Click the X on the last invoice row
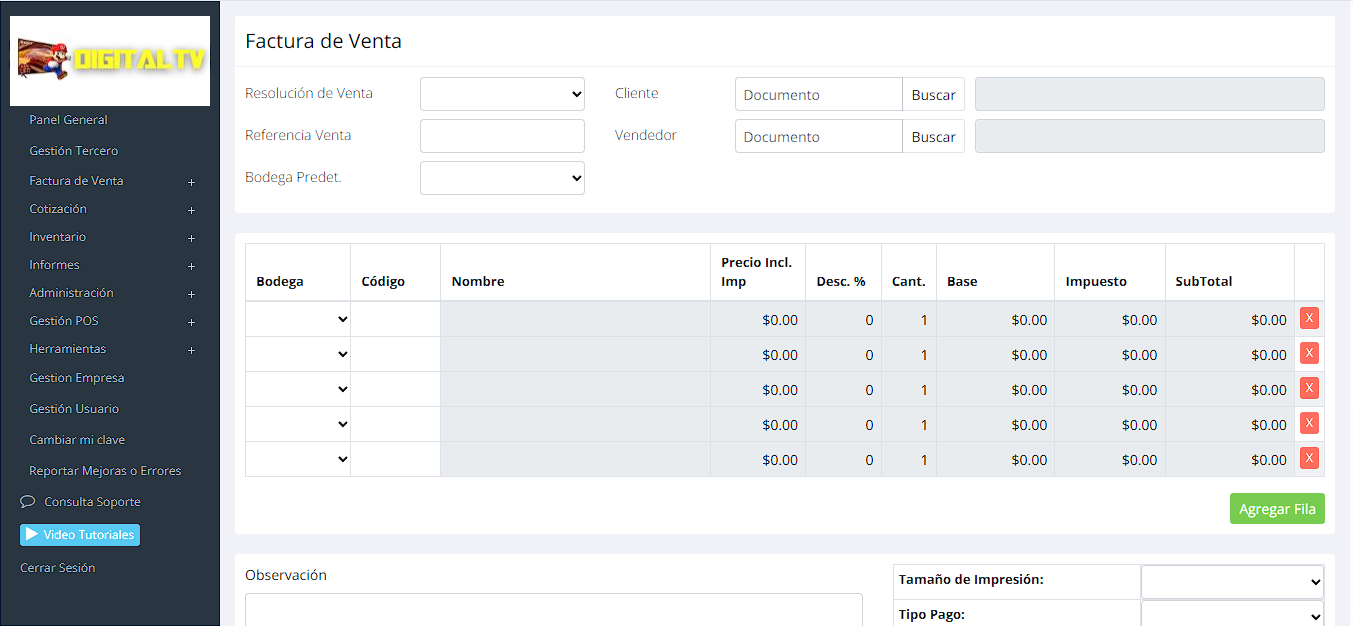1353x626 pixels. click(x=1308, y=459)
